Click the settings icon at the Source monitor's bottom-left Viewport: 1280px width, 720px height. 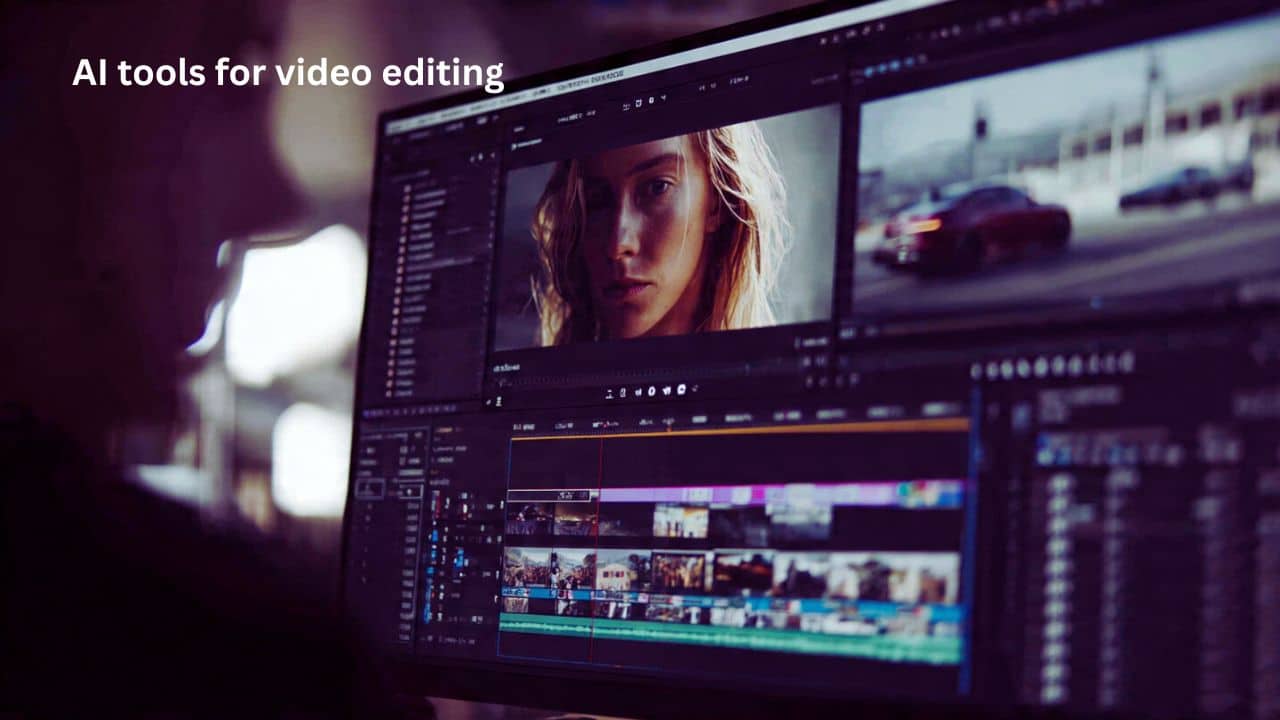tap(497, 401)
